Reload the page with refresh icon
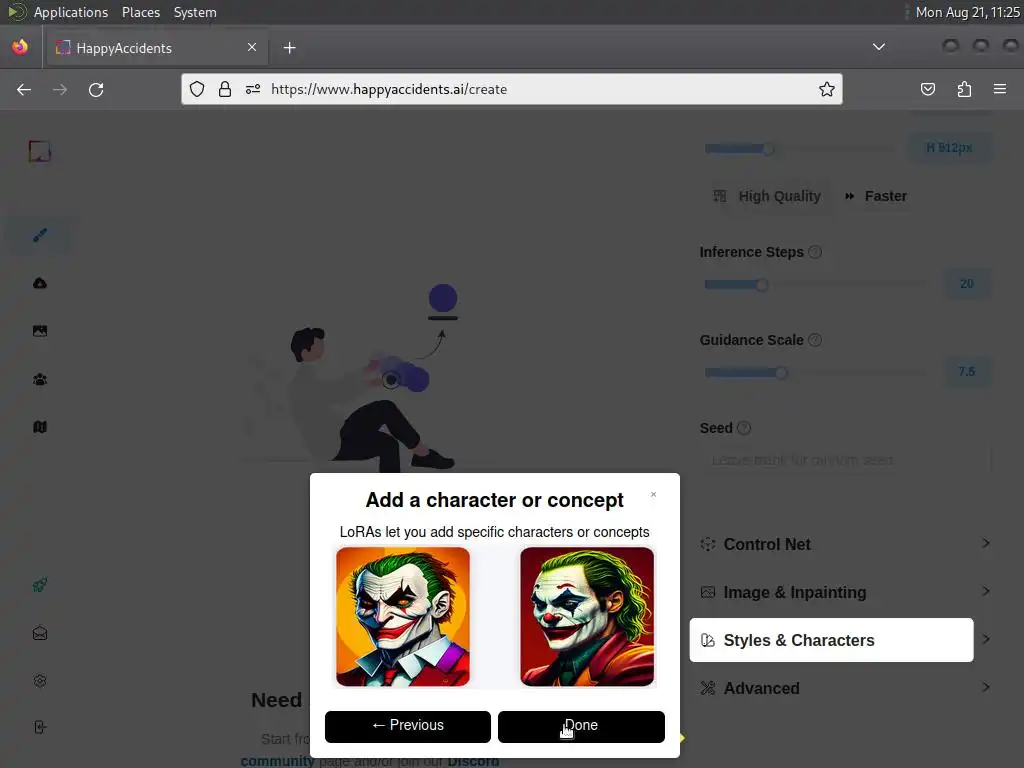The height and width of the screenshot is (768, 1024). [x=96, y=89]
